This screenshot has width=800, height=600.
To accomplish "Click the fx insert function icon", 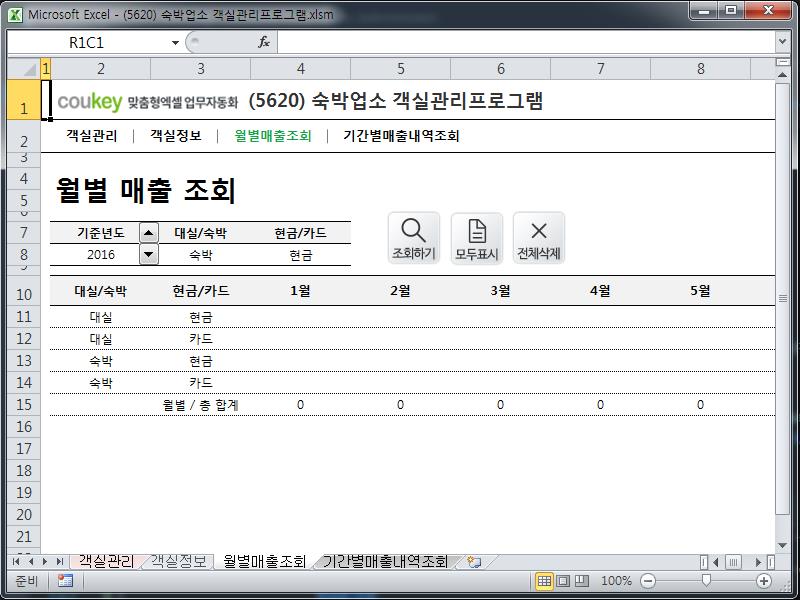I will pos(264,42).
